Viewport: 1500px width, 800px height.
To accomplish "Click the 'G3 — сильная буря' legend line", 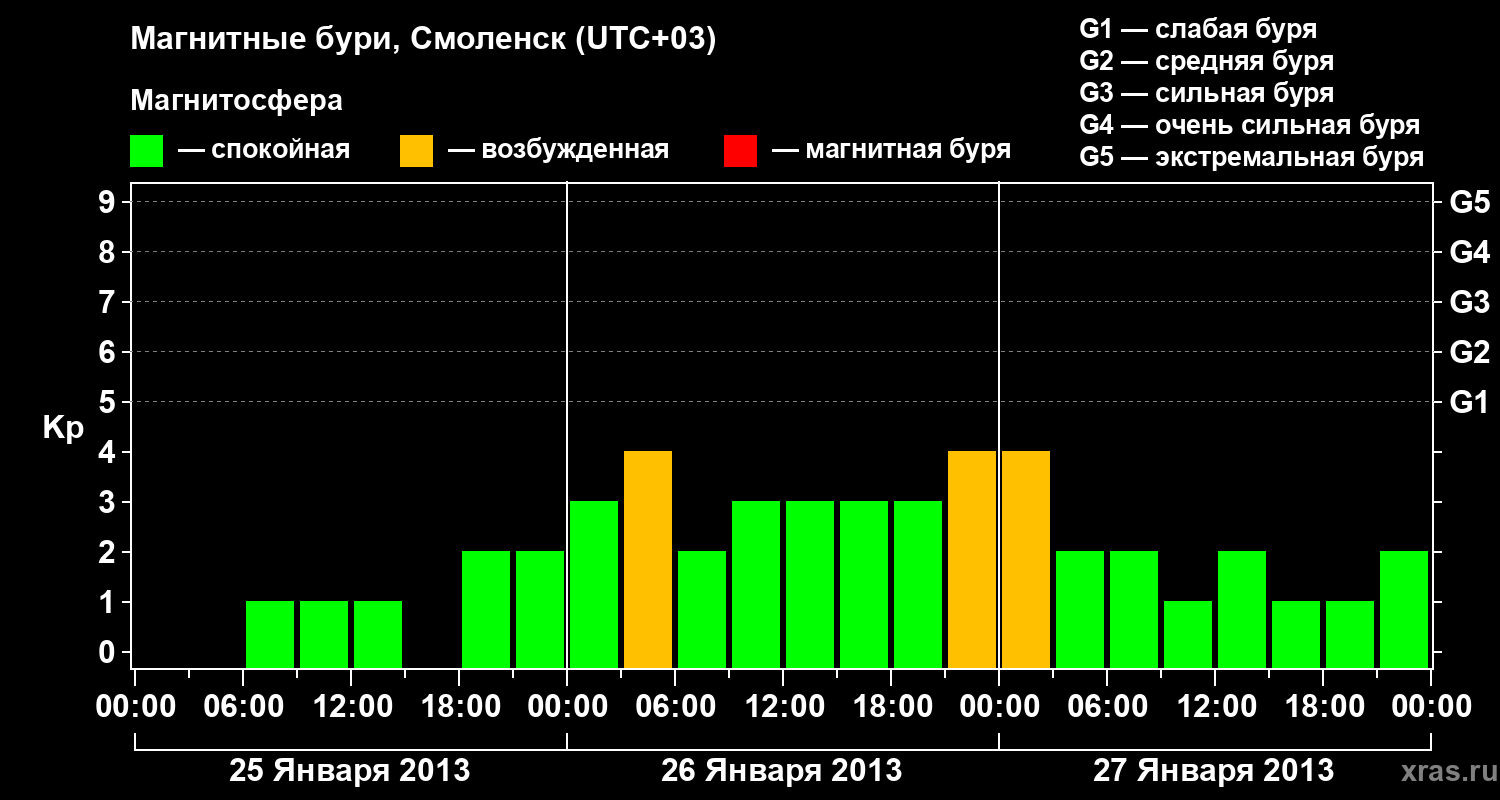I will click(x=1206, y=93).
